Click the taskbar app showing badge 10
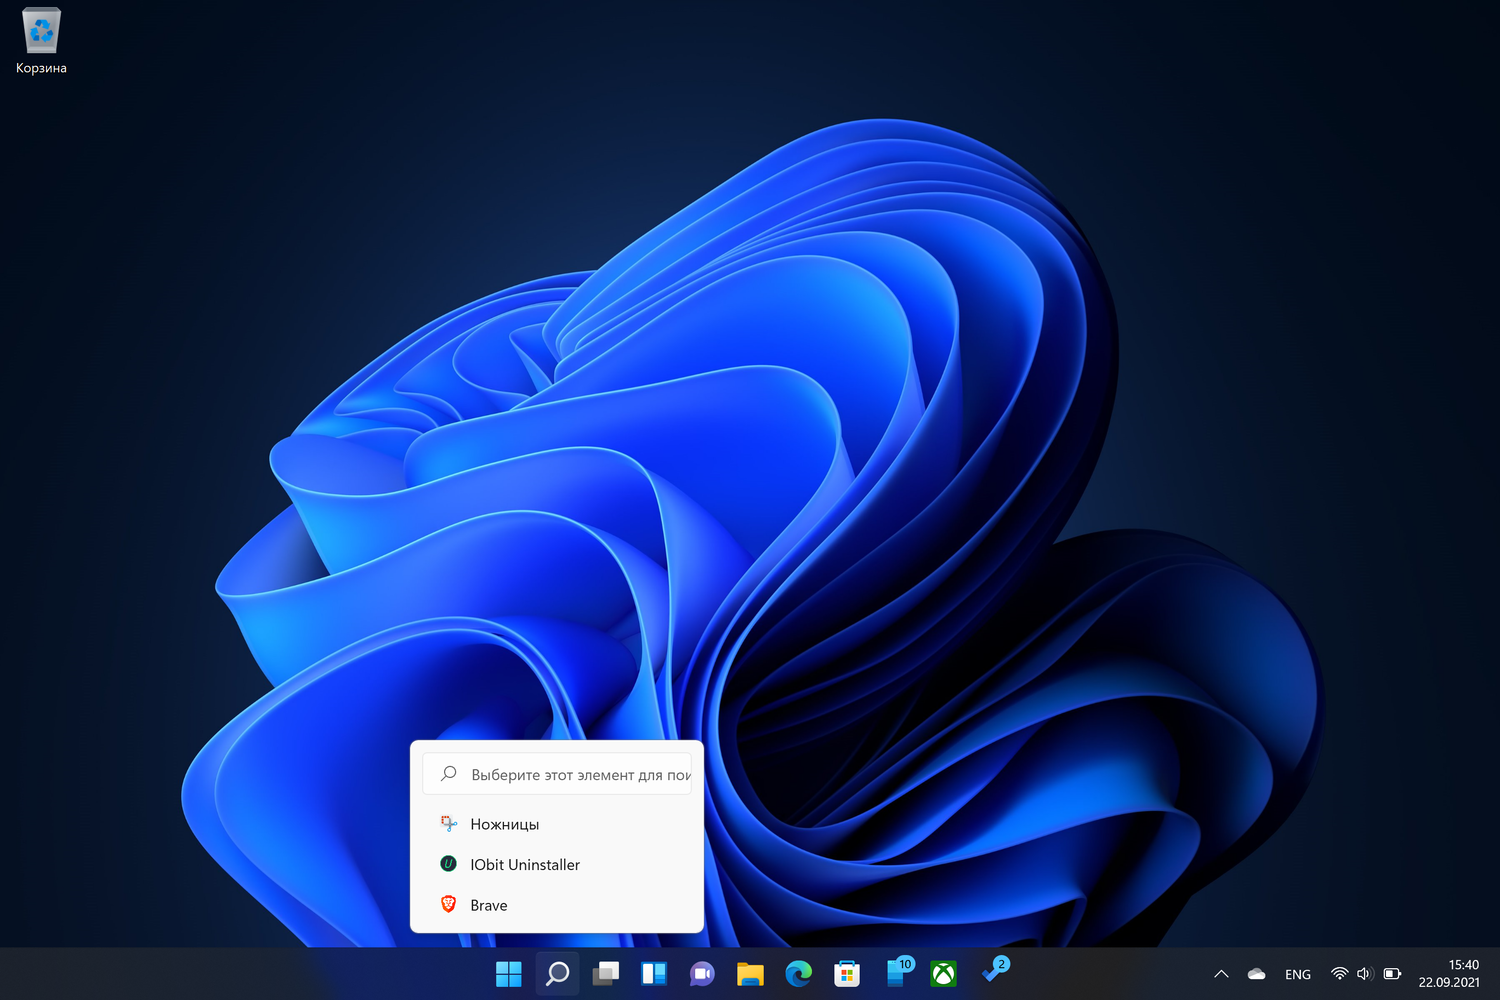 tap(897, 973)
